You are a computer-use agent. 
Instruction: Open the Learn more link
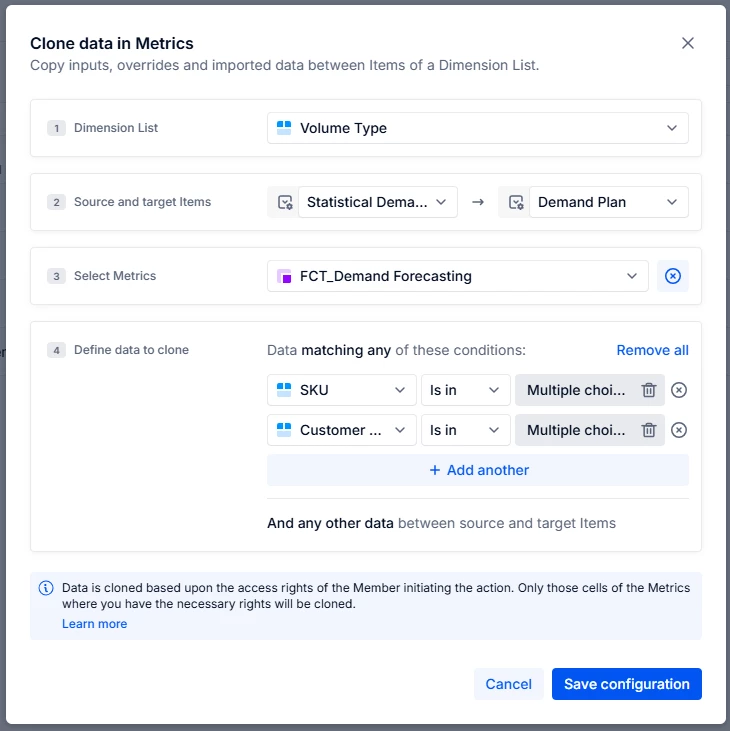point(94,624)
